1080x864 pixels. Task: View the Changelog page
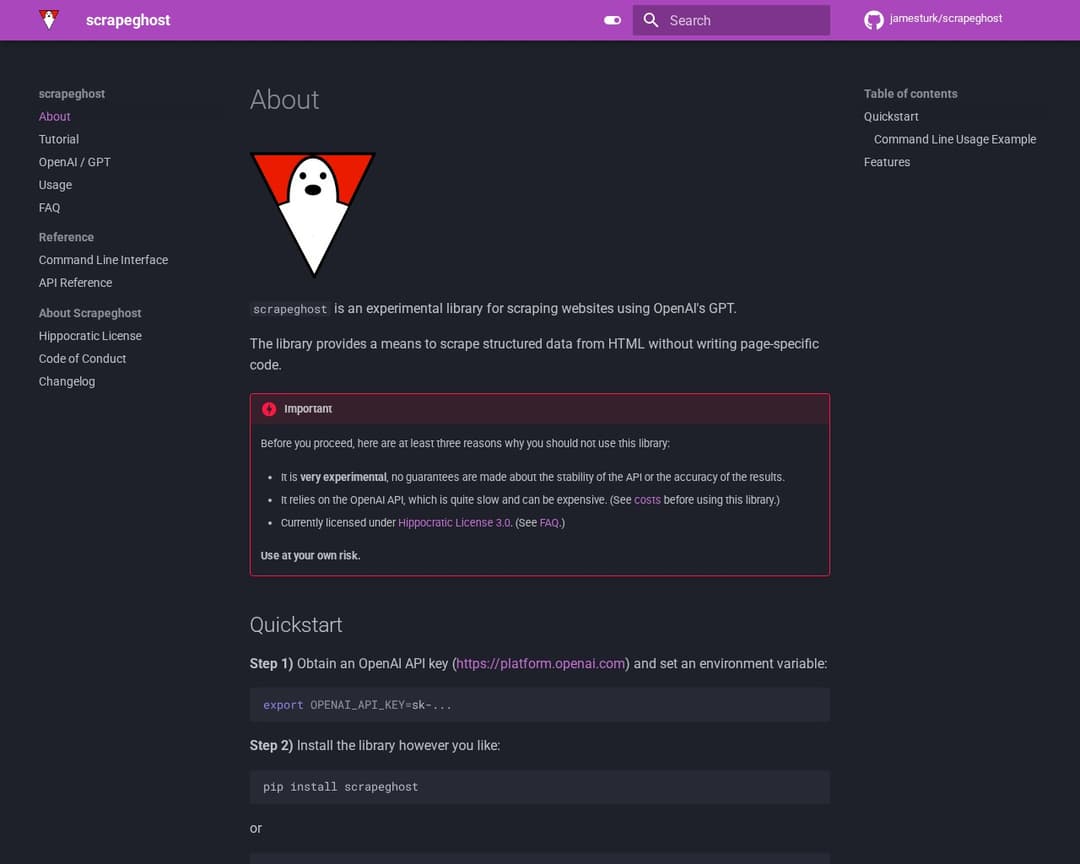pos(67,381)
